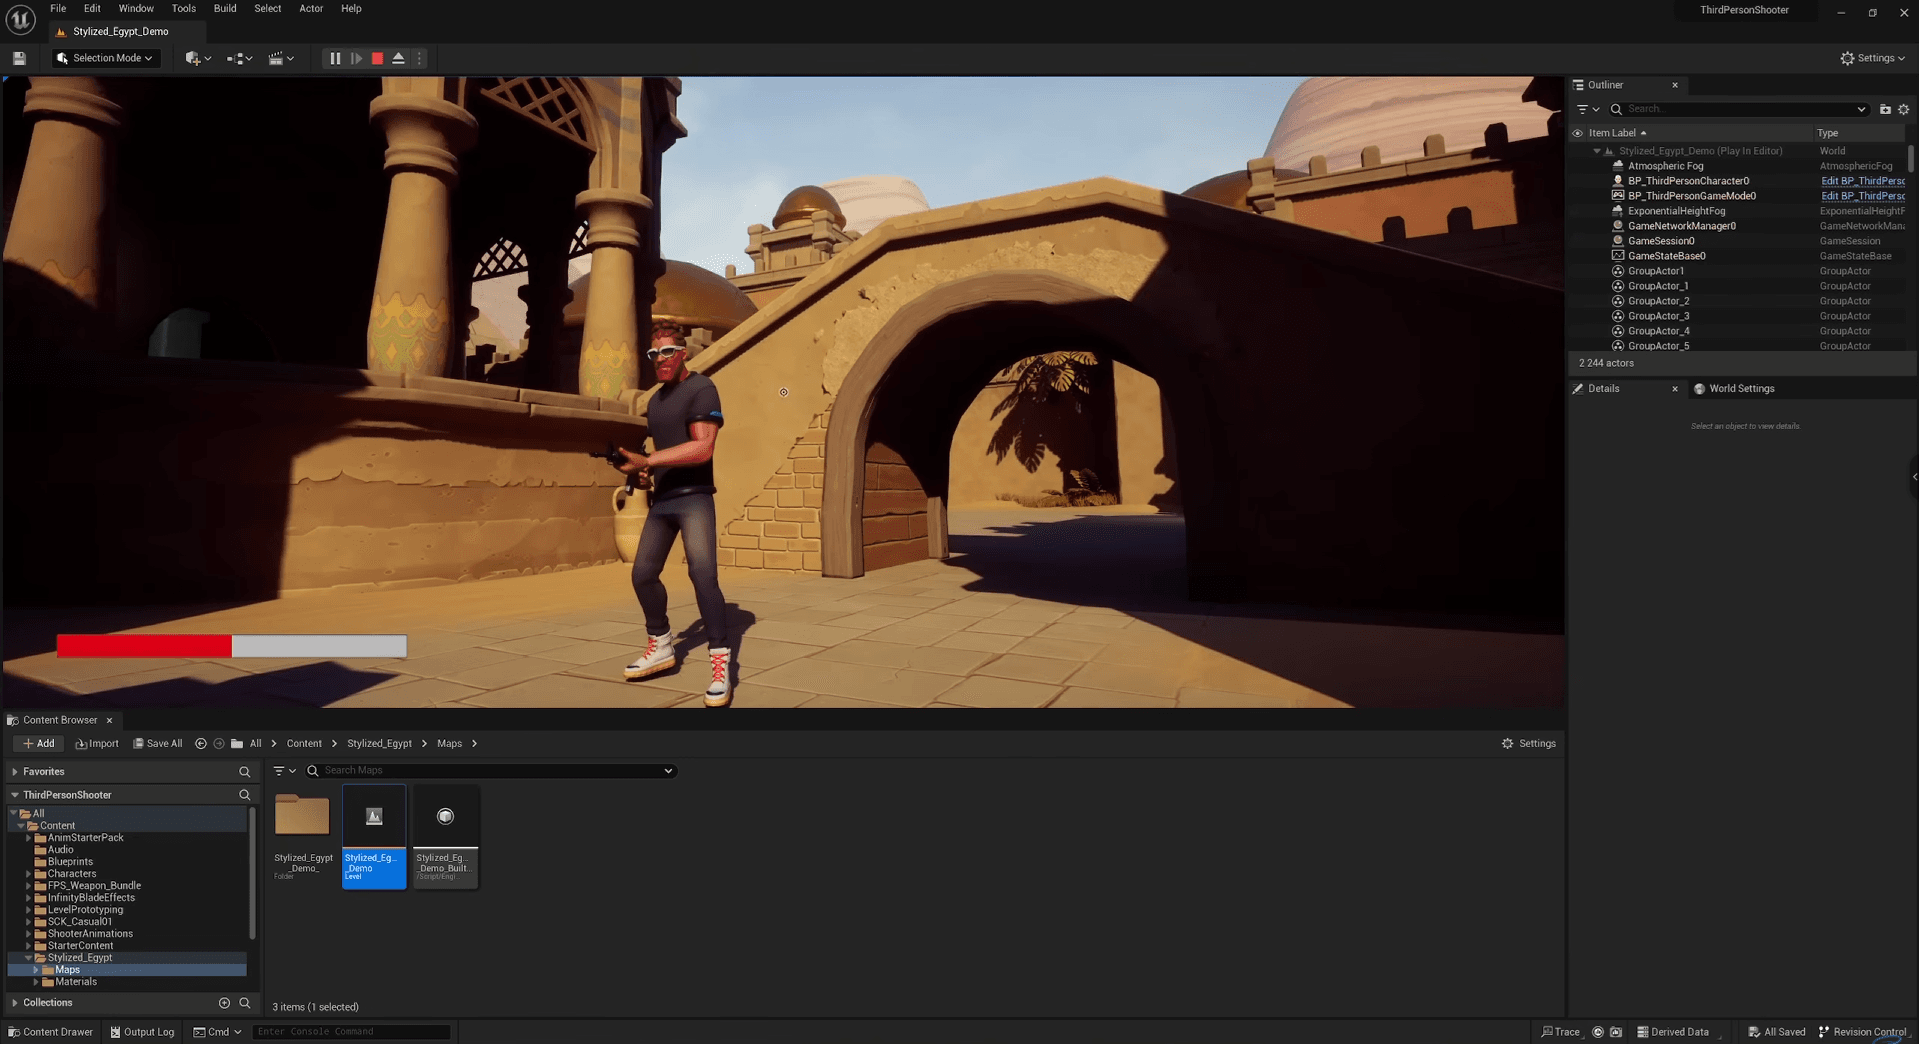Image resolution: width=1919 pixels, height=1044 pixels.
Task: Open the Selection Mode dropdown
Action: coord(106,58)
